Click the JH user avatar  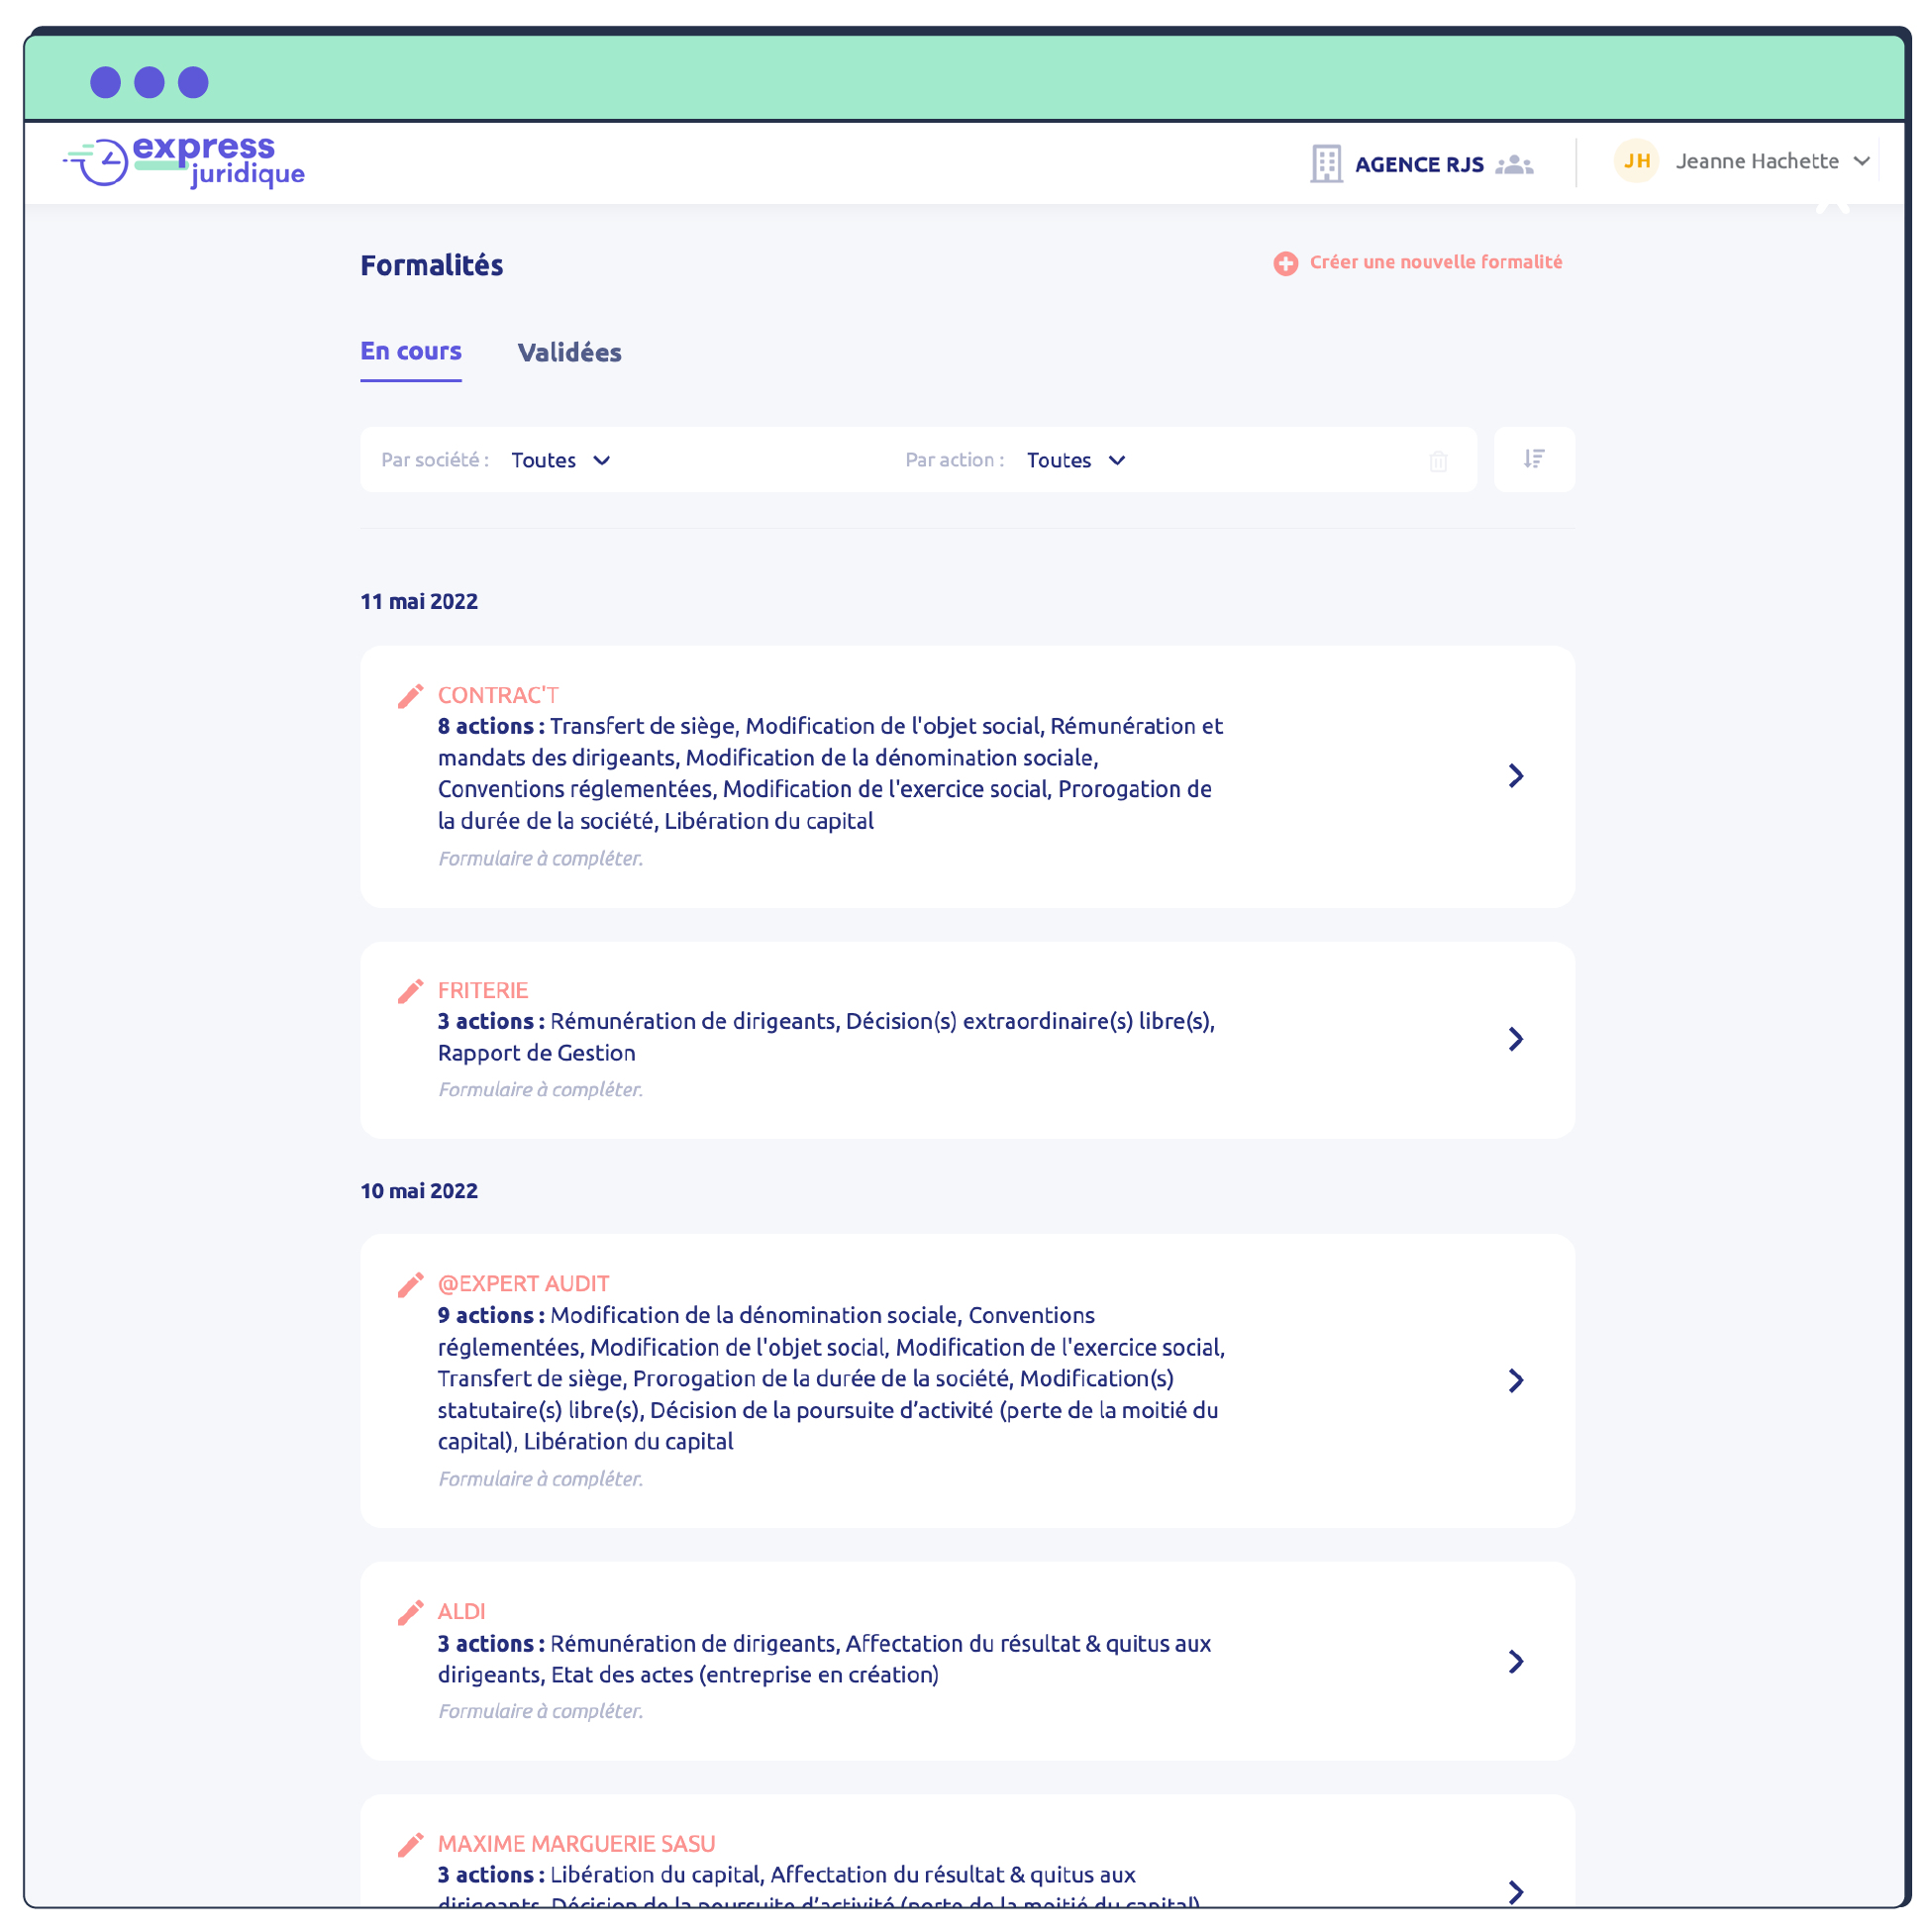pos(1636,161)
